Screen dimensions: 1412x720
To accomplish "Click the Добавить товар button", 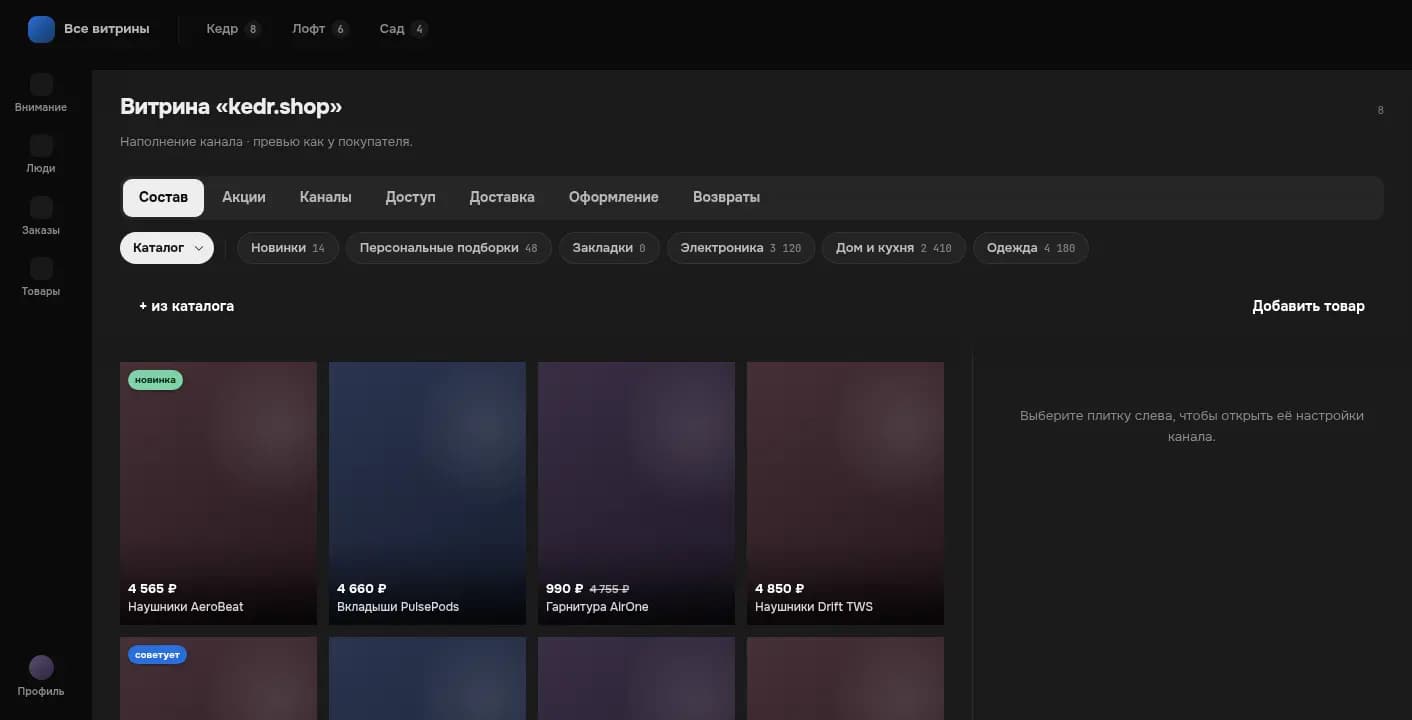I will (x=1308, y=306).
